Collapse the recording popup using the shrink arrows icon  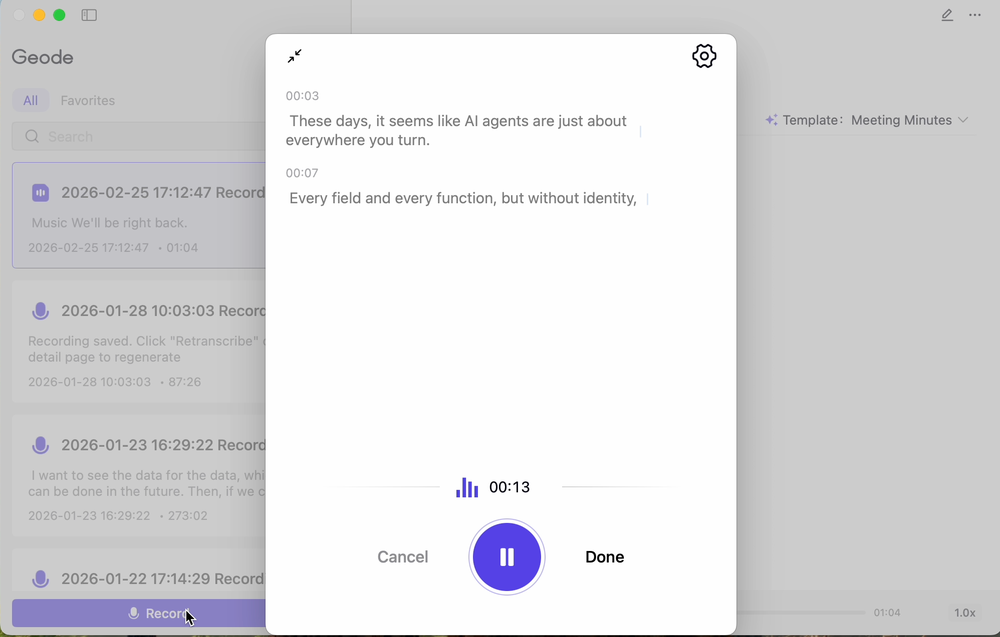point(295,56)
